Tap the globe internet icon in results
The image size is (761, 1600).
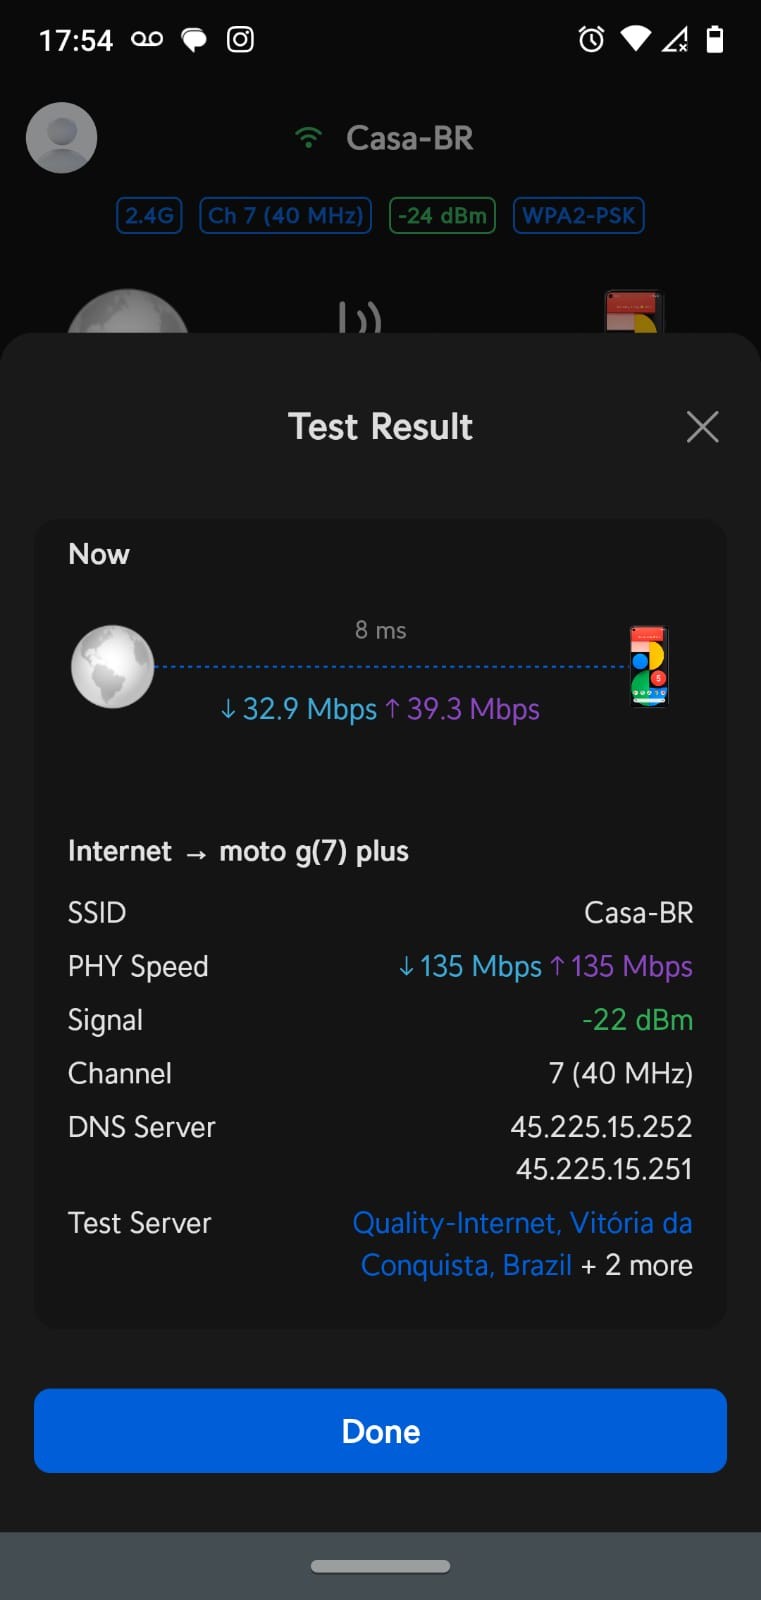113,667
